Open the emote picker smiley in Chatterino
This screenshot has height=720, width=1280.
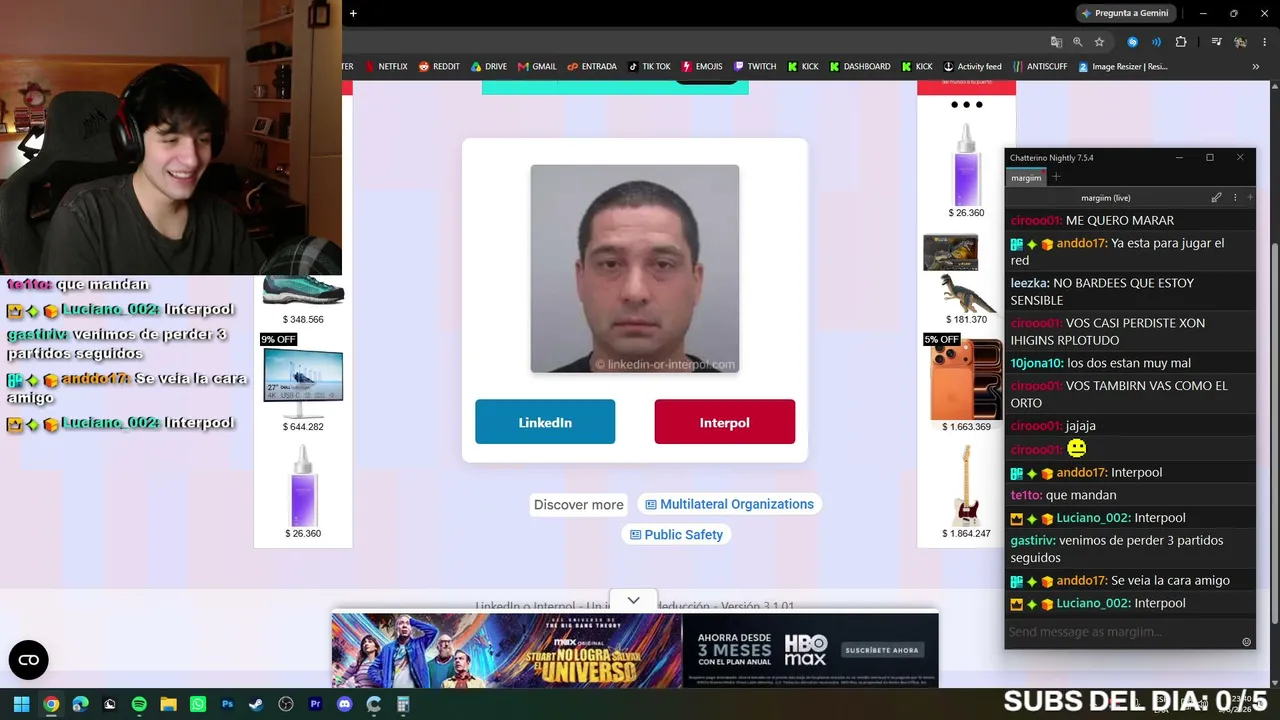pyautogui.click(x=1246, y=642)
